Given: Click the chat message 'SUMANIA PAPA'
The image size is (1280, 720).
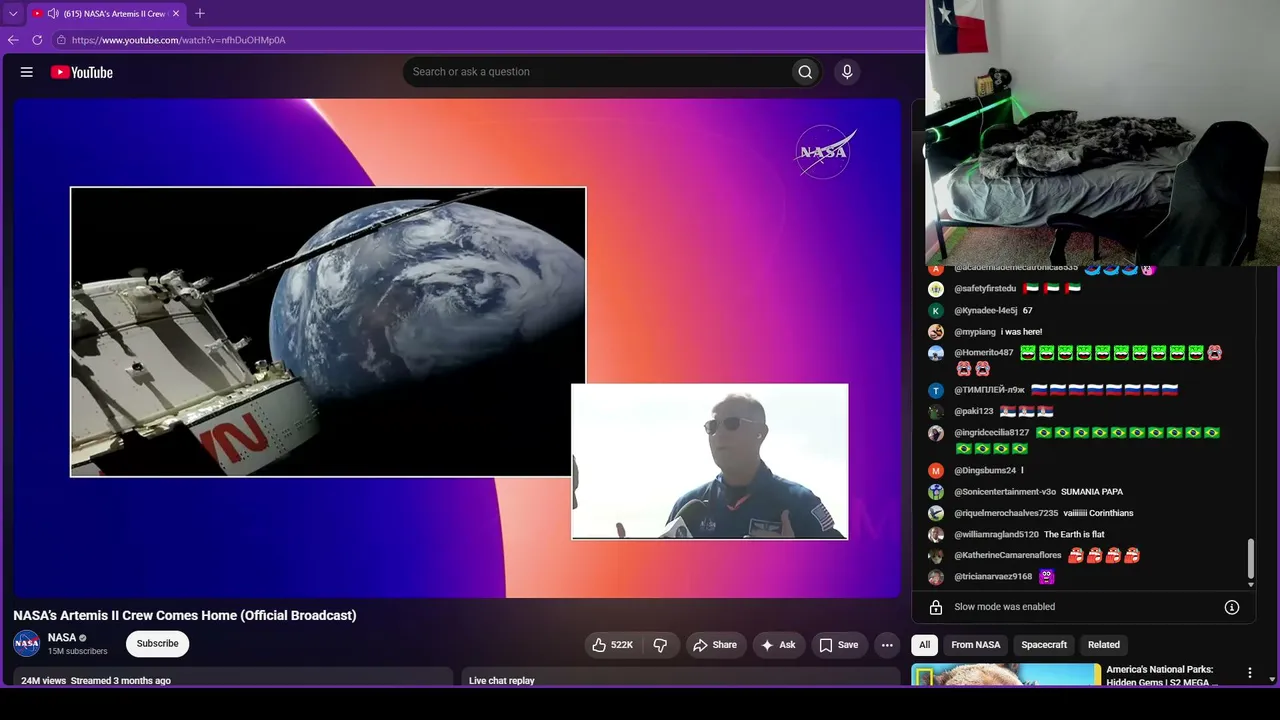Looking at the screenshot, I should [x=1092, y=492].
